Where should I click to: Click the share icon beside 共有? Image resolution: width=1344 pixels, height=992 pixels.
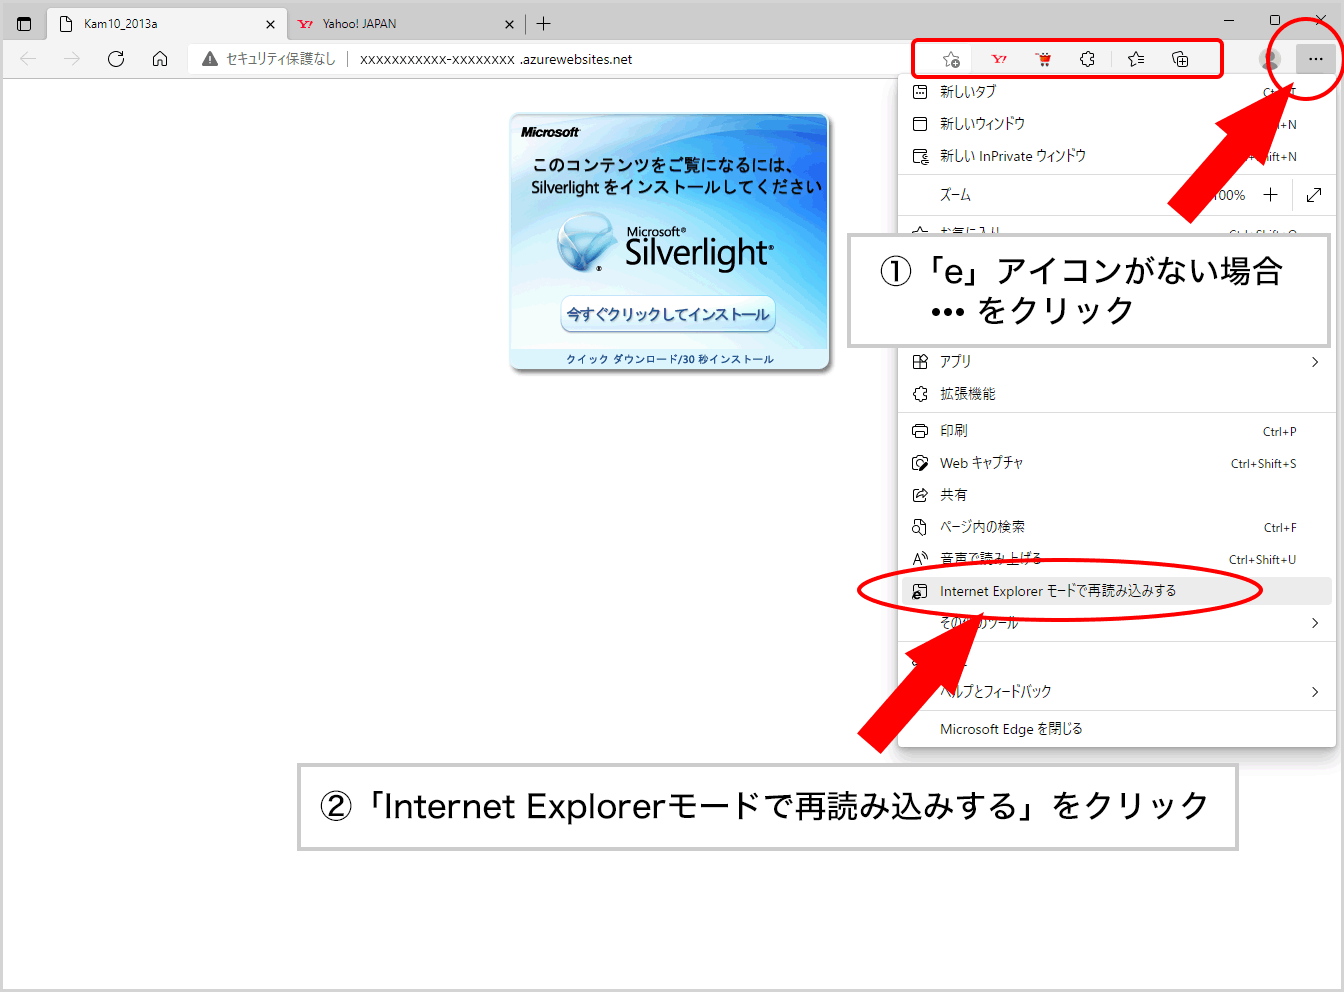coord(920,495)
